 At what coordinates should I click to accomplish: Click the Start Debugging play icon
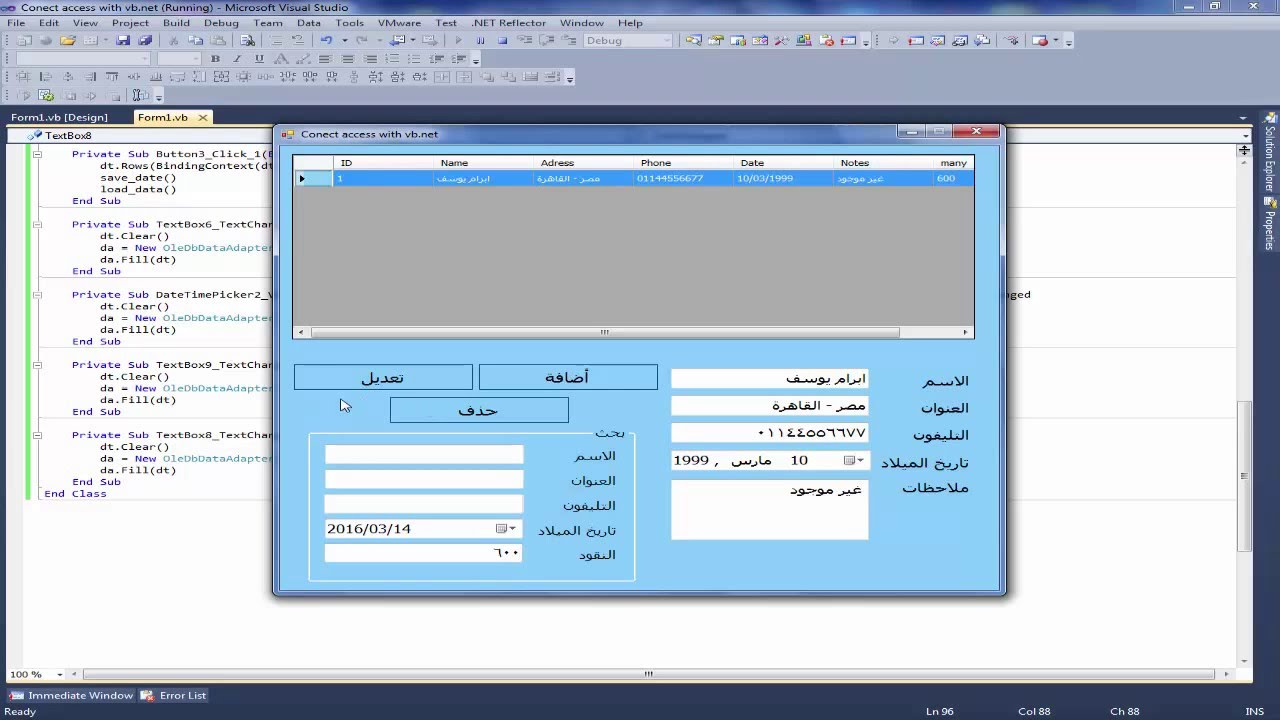click(x=458, y=41)
